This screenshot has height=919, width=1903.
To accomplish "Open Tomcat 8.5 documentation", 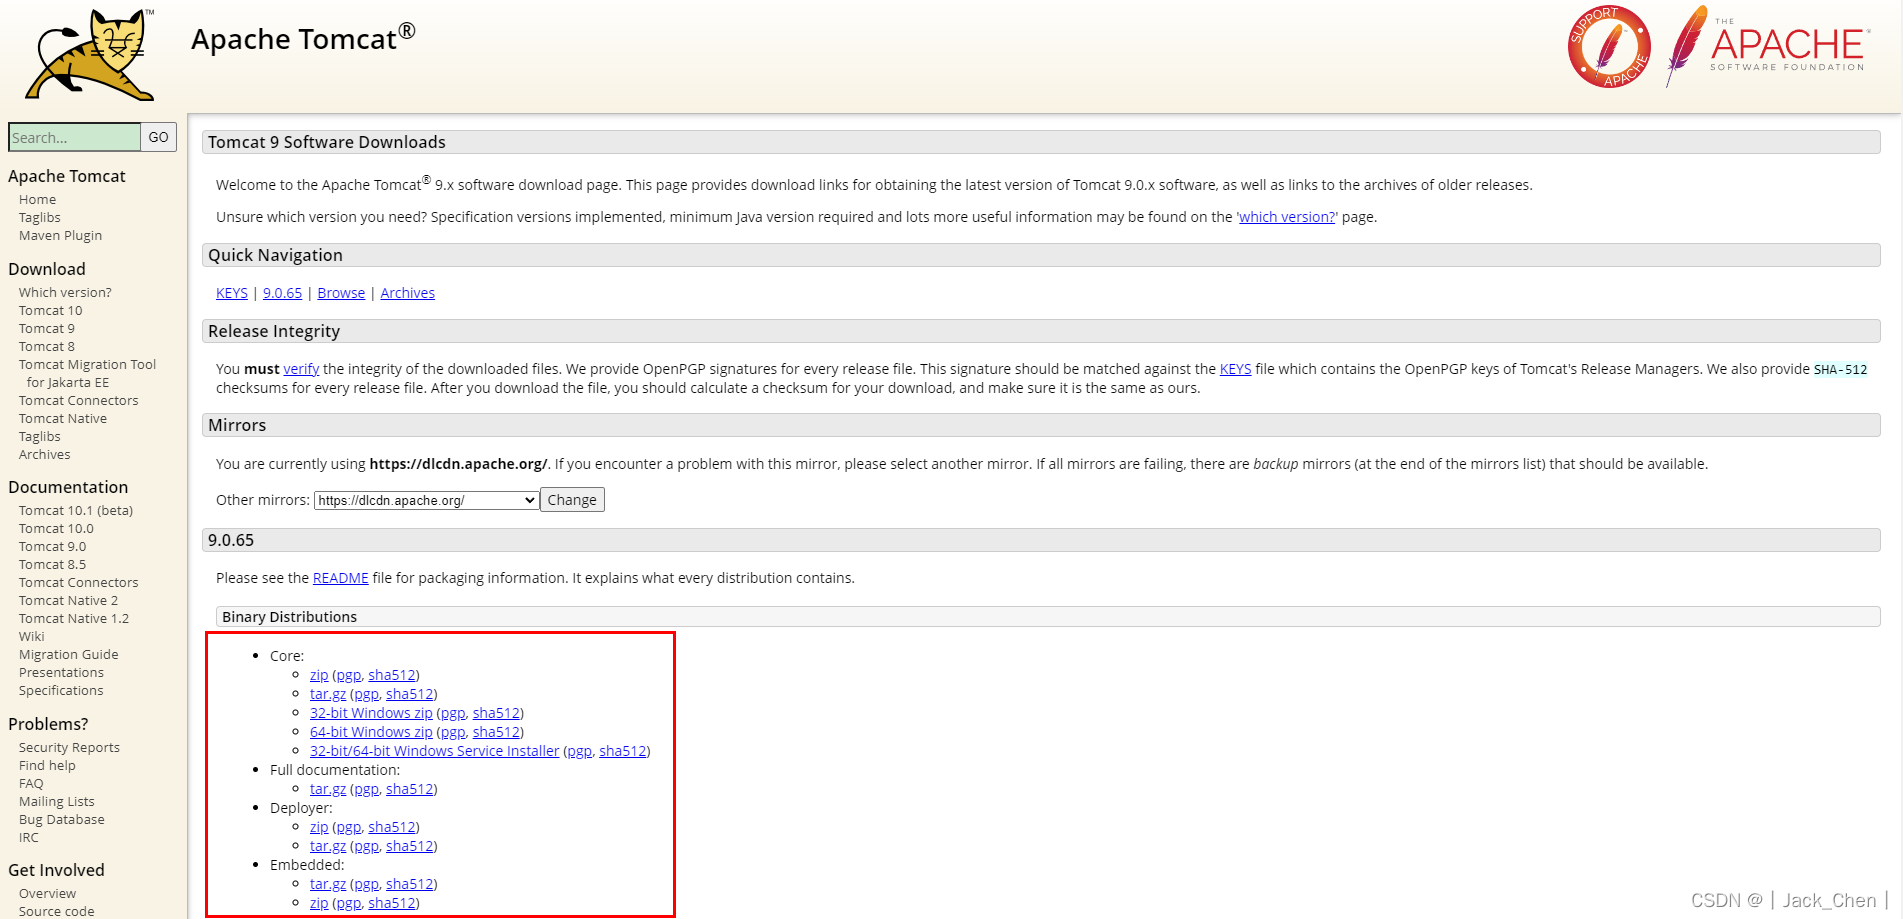I will coord(53,565).
